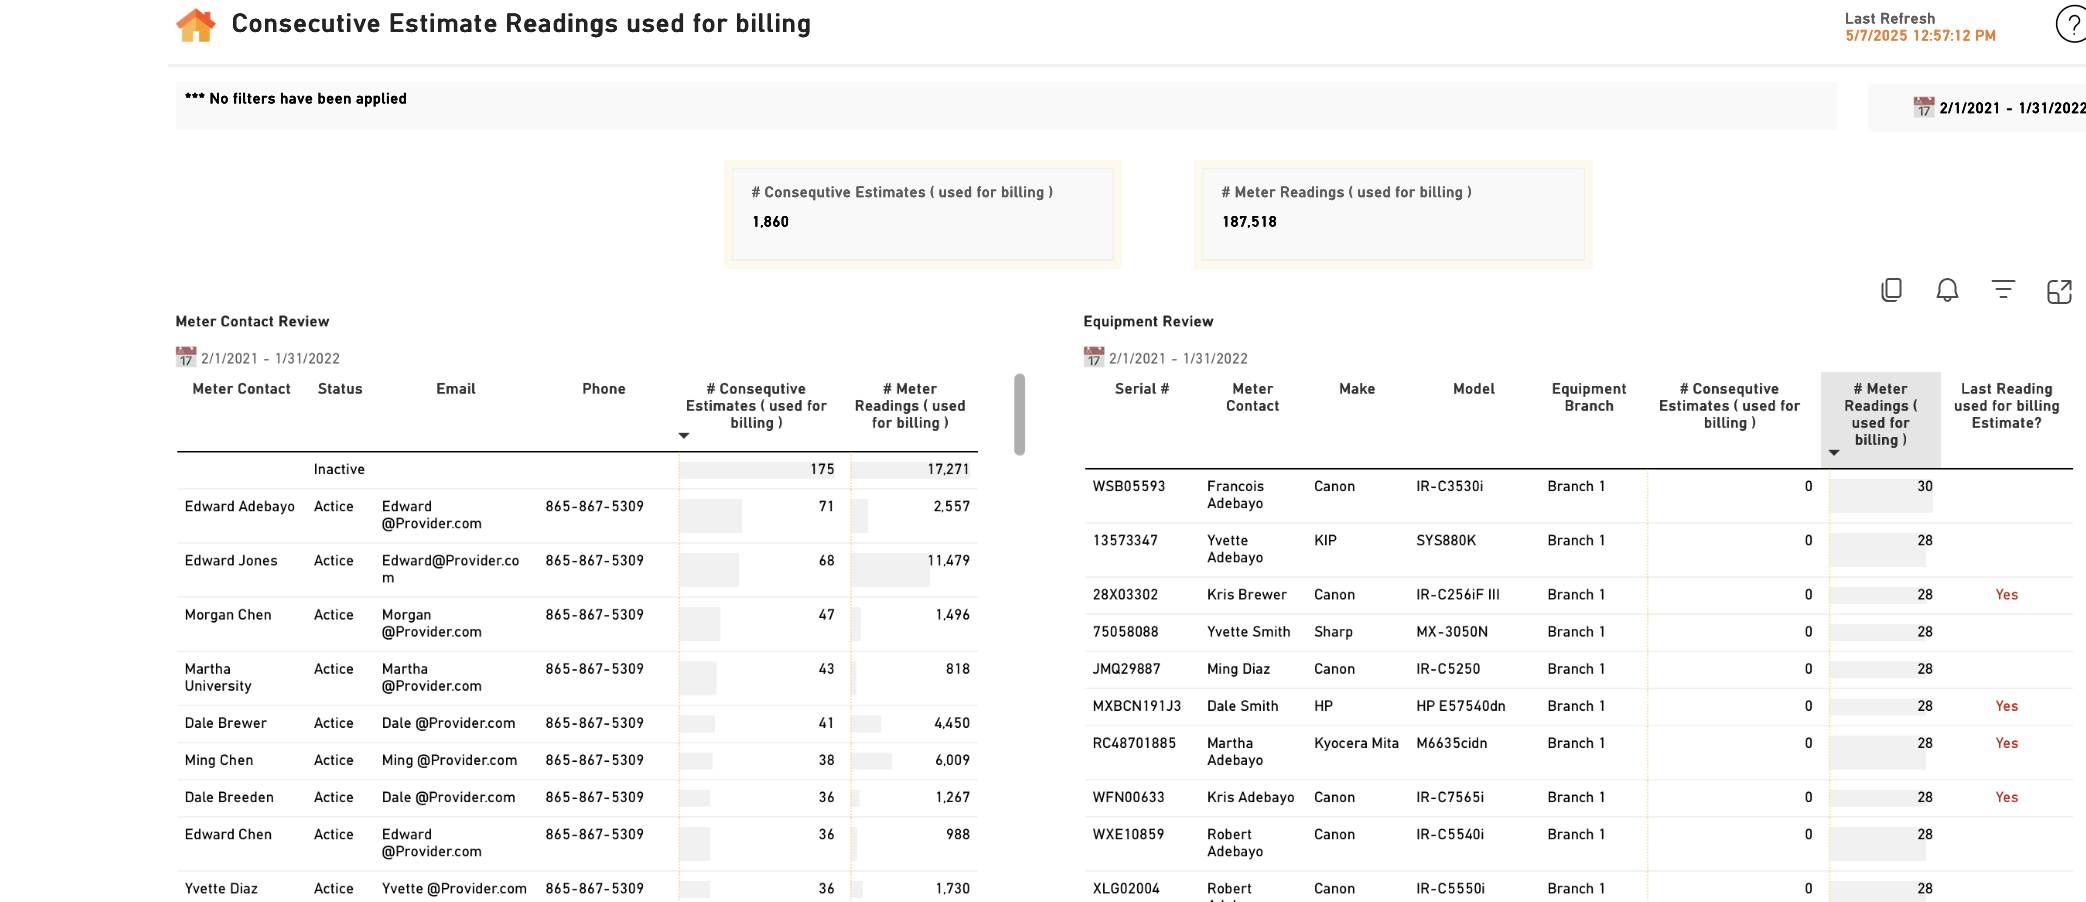Image resolution: width=2086 pixels, height=902 pixels.
Task: Sort by Last Reading used for billing Estimate header
Action: coord(2007,406)
